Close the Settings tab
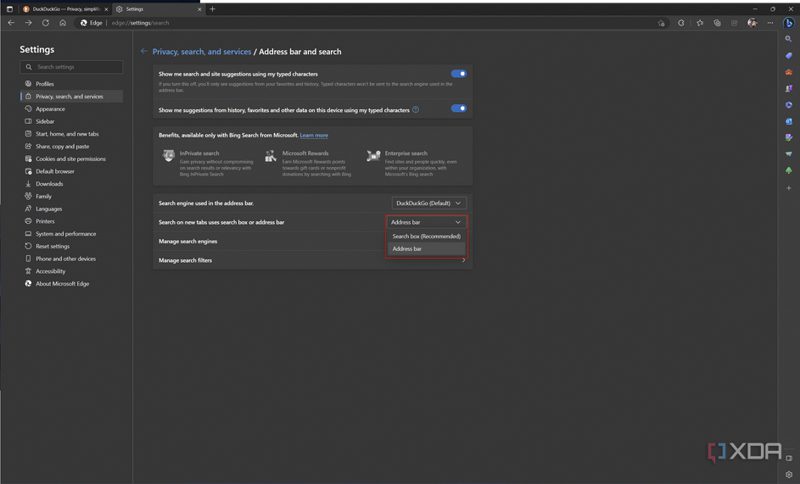The height and width of the screenshot is (484, 800). 199,9
